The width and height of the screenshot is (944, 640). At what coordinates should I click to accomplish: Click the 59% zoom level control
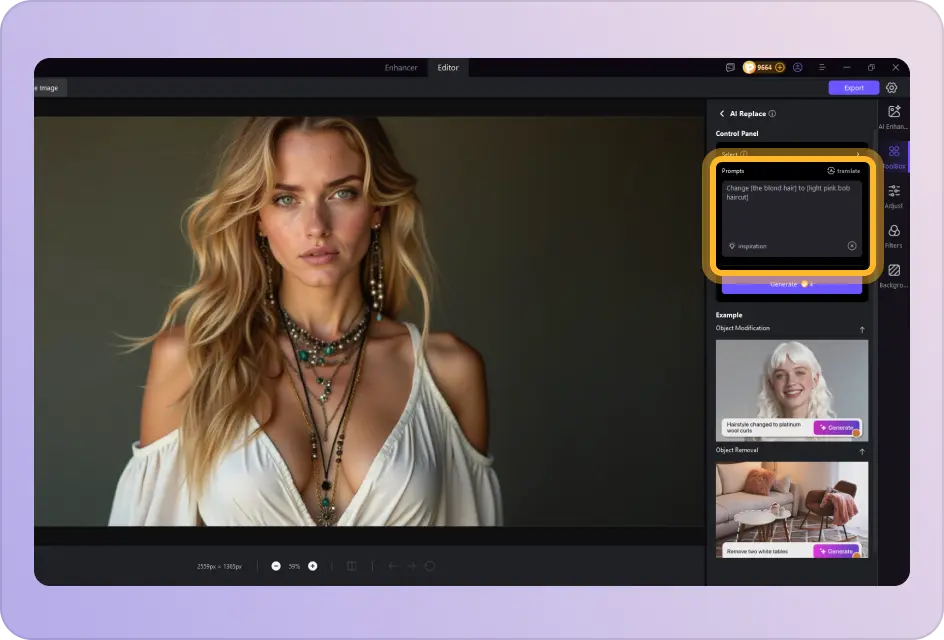point(293,566)
